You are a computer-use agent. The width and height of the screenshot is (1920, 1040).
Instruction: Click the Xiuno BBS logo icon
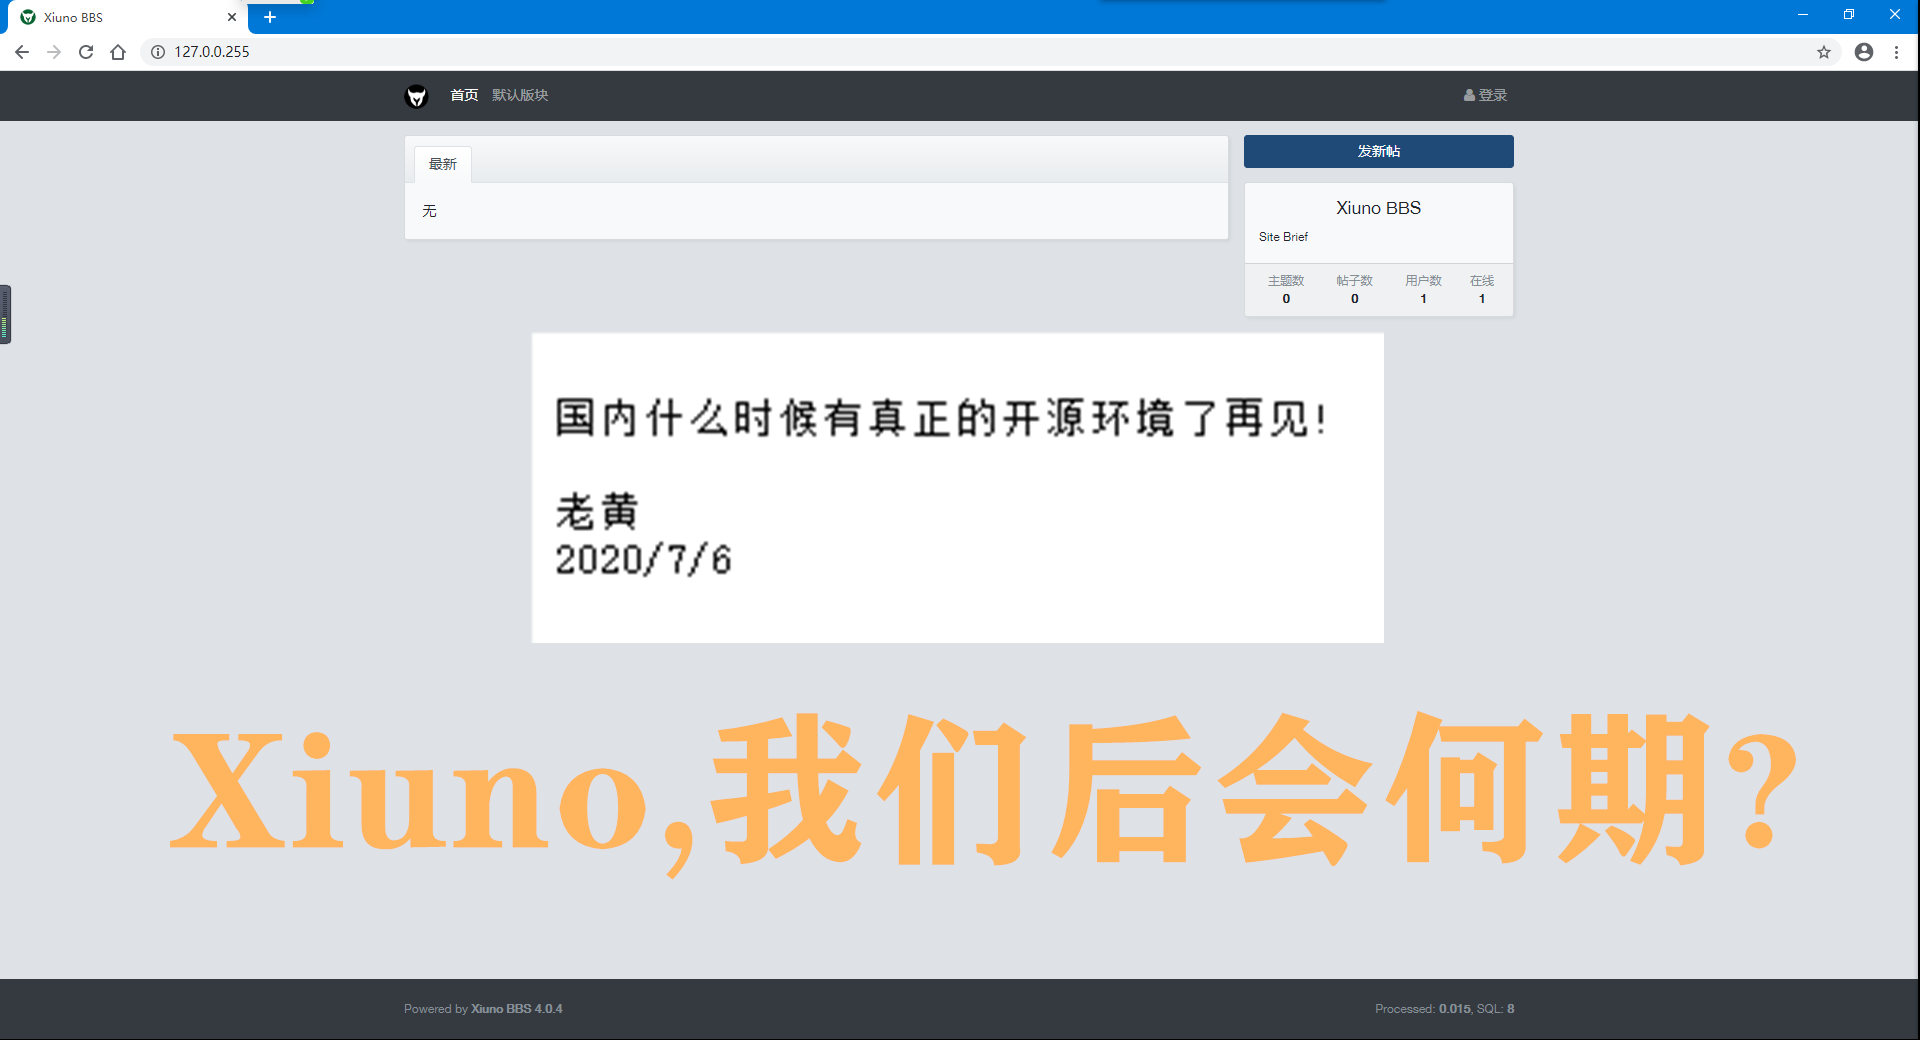click(416, 96)
